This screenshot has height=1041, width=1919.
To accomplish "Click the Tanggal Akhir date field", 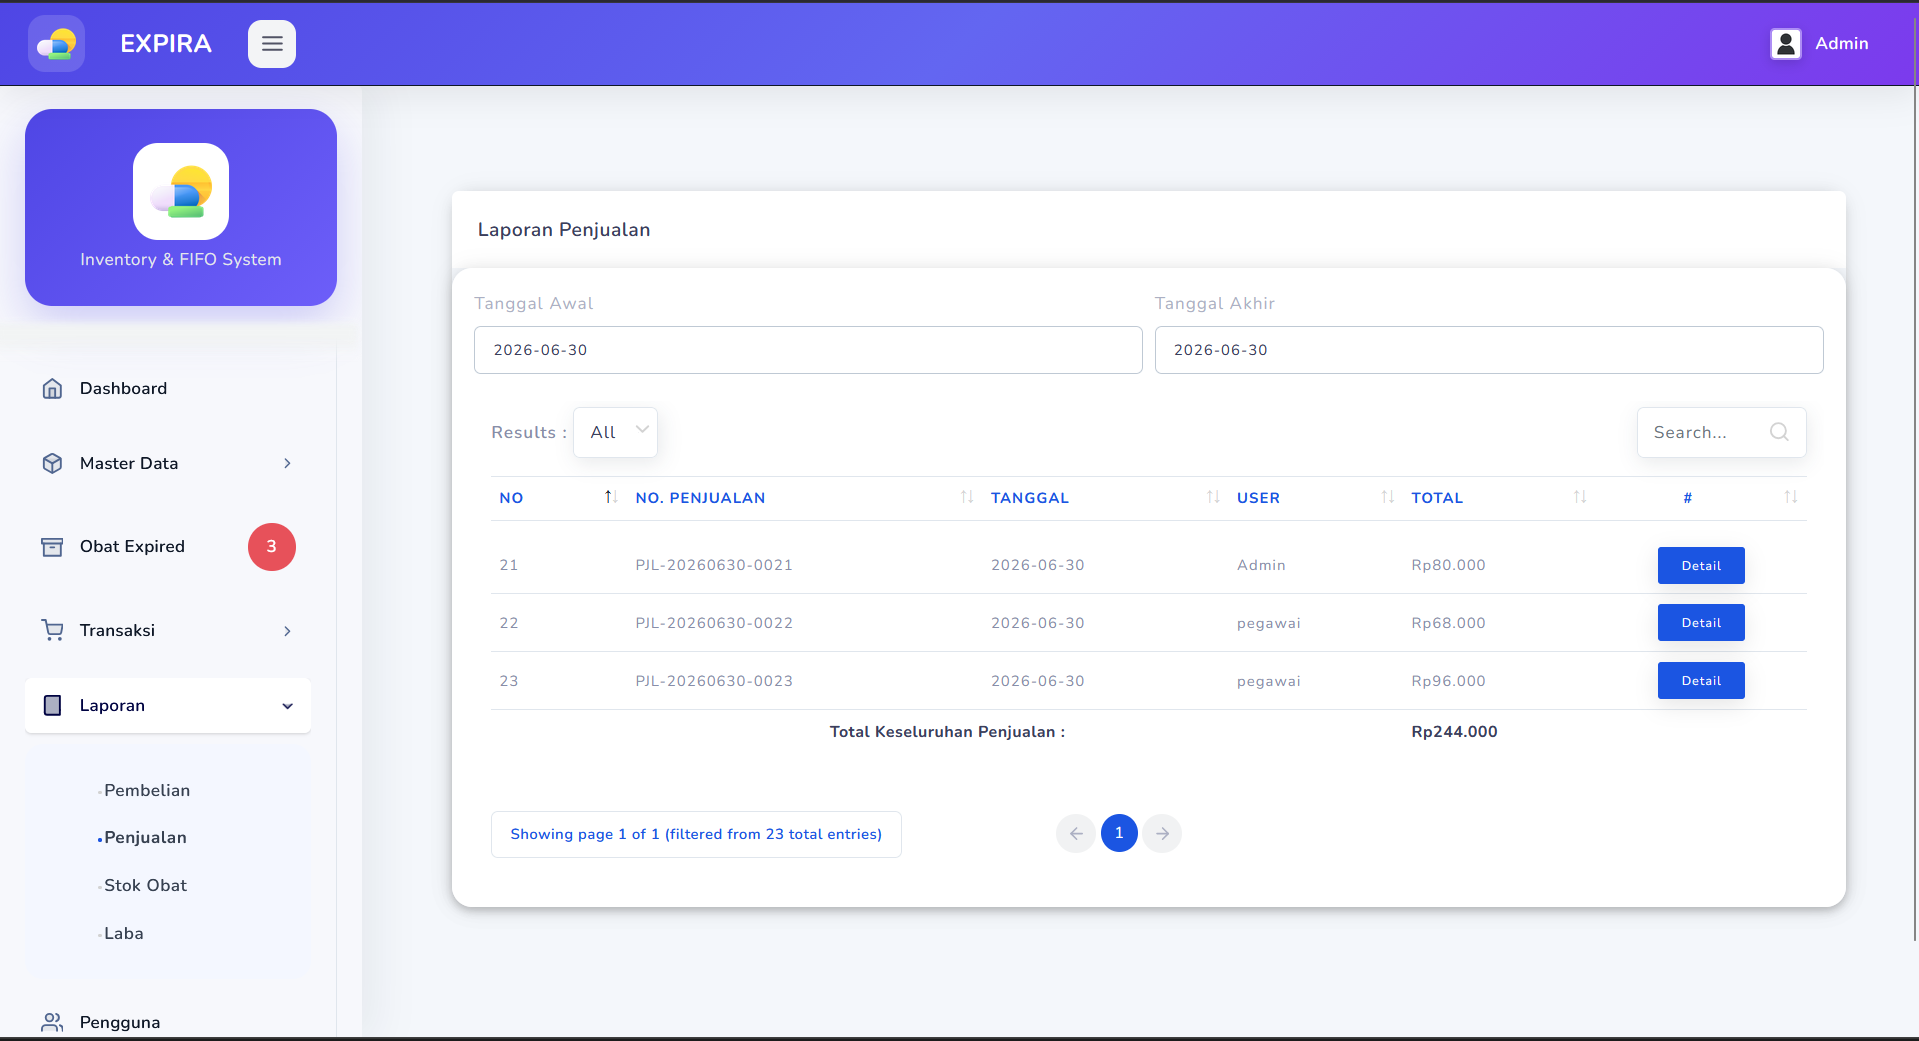I will pos(1489,350).
